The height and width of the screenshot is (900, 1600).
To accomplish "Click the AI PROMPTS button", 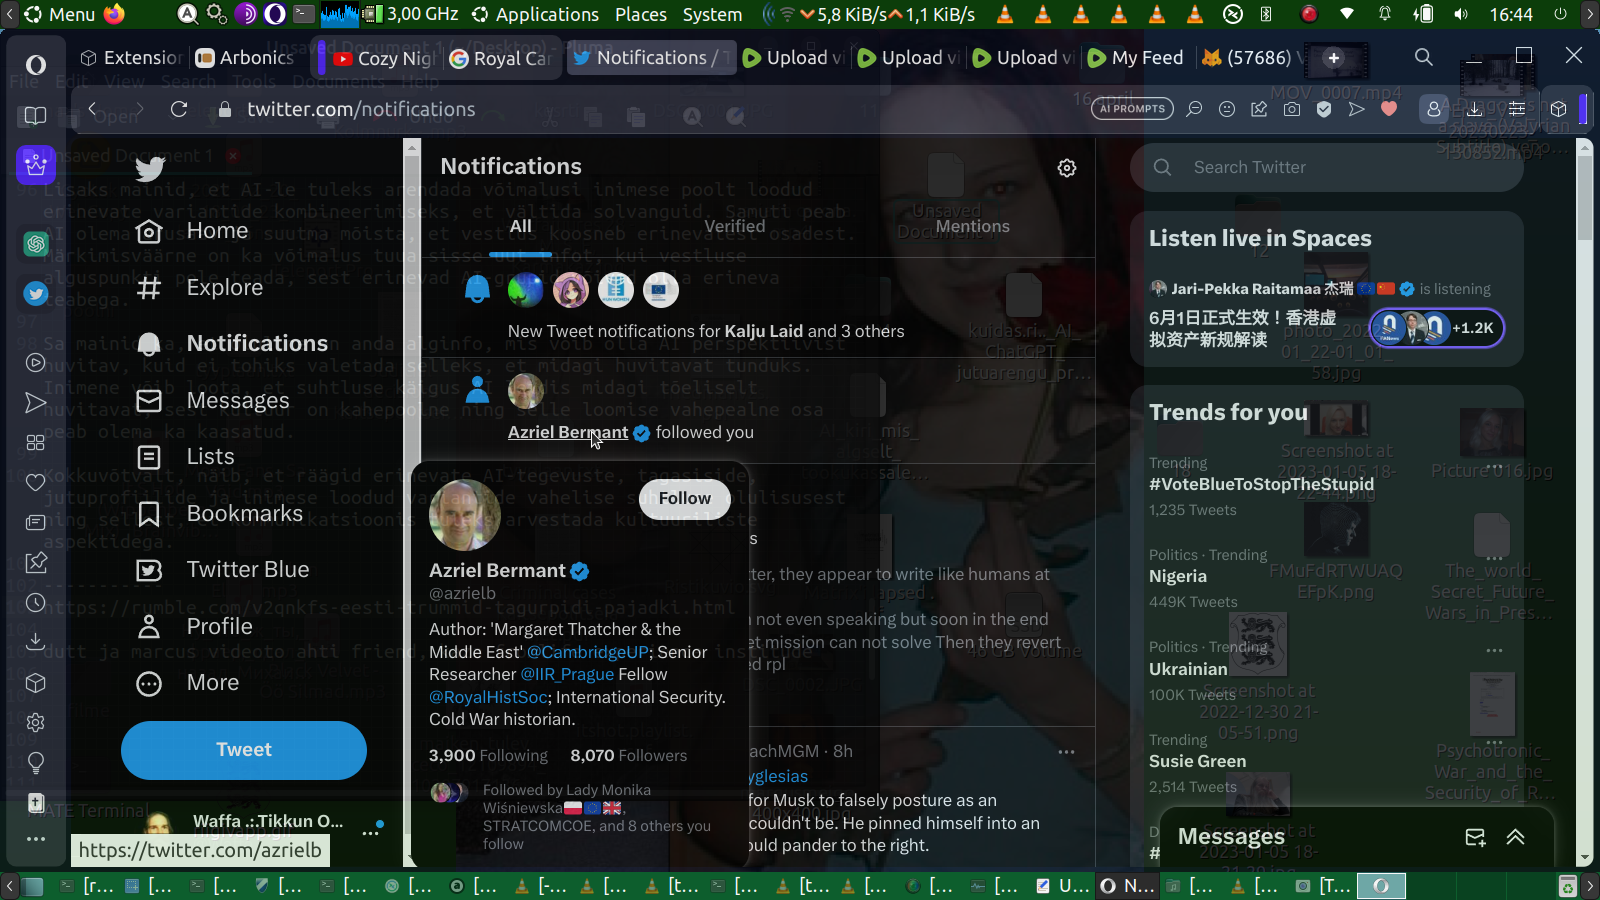I will 1133,109.
